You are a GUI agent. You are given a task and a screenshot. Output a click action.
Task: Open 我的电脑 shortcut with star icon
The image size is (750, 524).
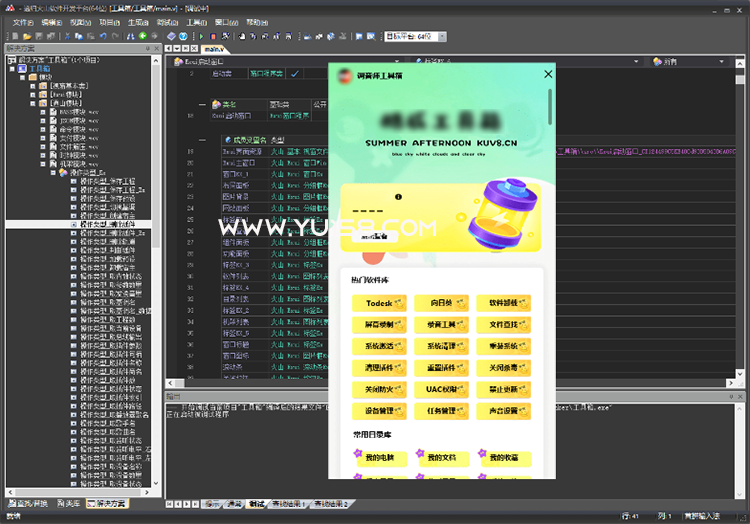coord(379,458)
